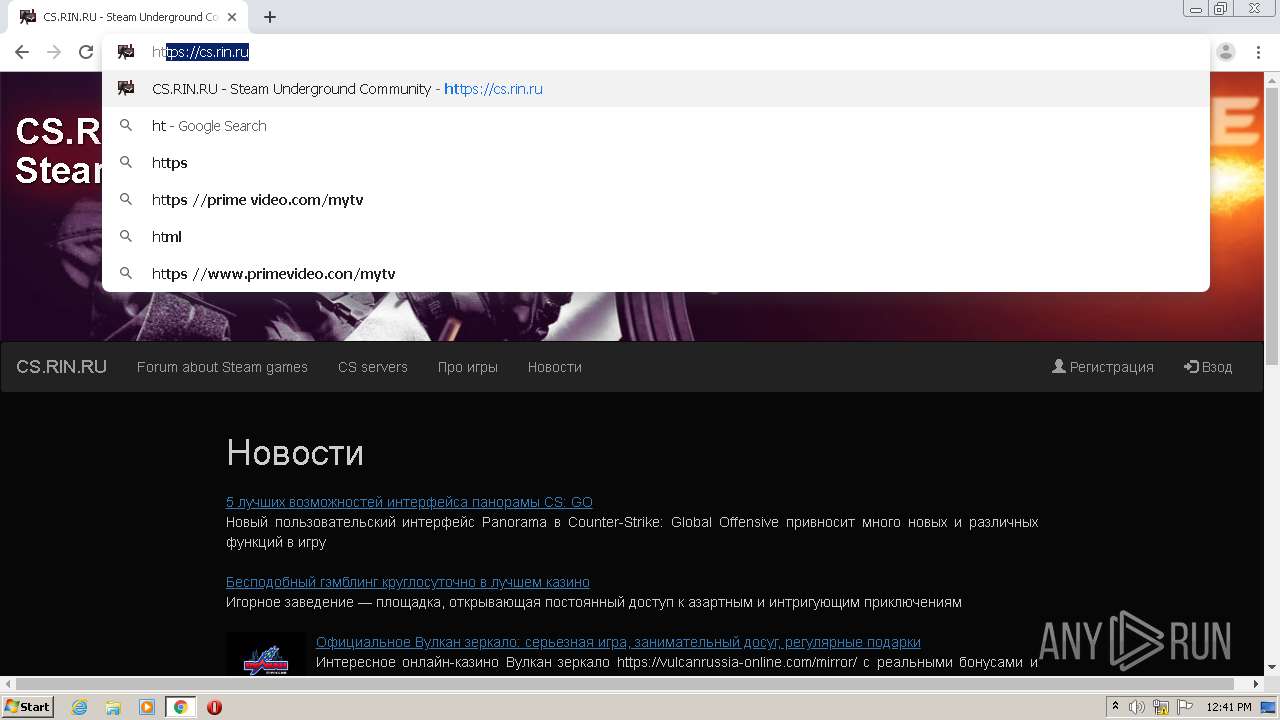Open Windows Explorer folder taskbar icon
The width and height of the screenshot is (1280, 720).
[x=113, y=707]
